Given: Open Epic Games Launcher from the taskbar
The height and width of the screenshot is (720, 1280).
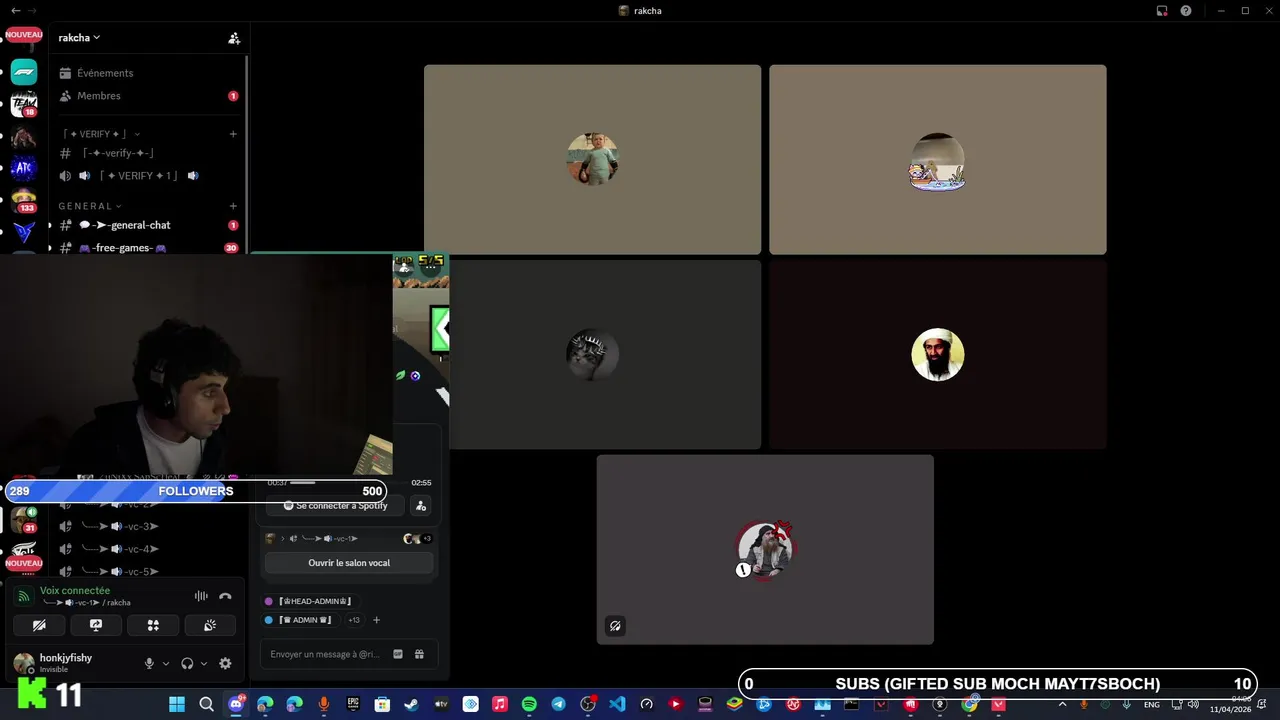Looking at the screenshot, I should click(x=353, y=704).
